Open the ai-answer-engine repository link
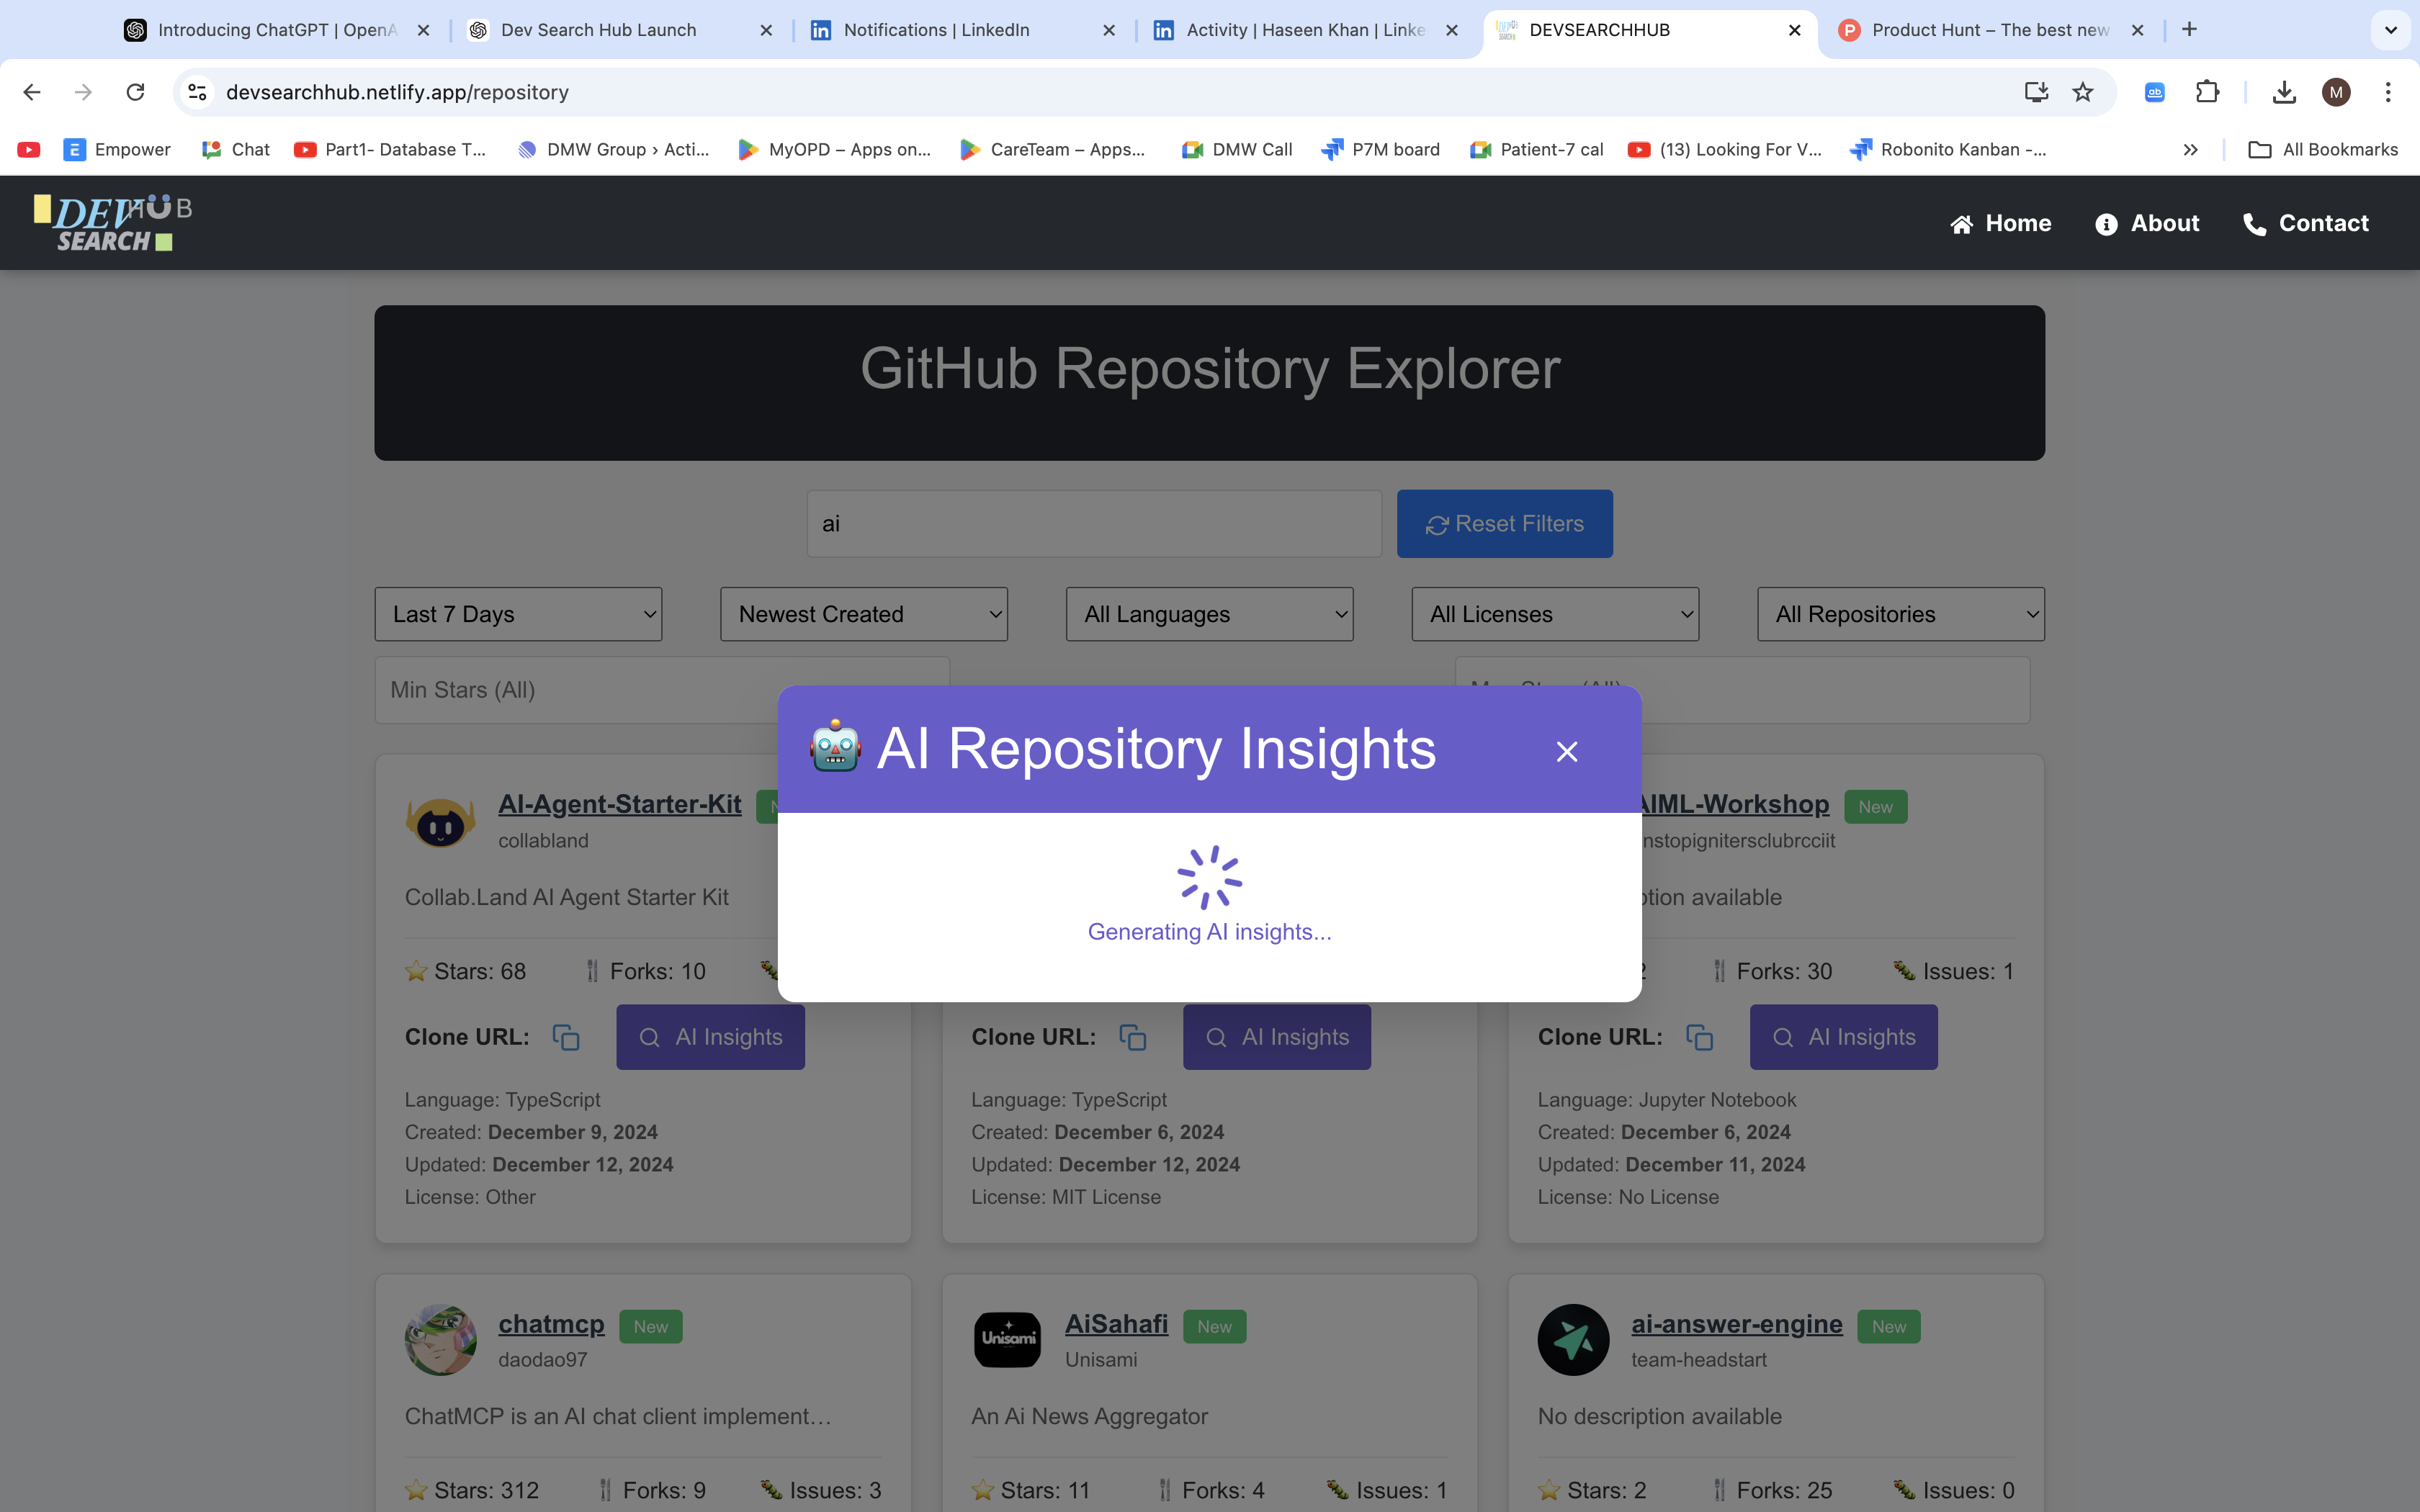The width and height of the screenshot is (2420, 1512). click(1736, 1323)
